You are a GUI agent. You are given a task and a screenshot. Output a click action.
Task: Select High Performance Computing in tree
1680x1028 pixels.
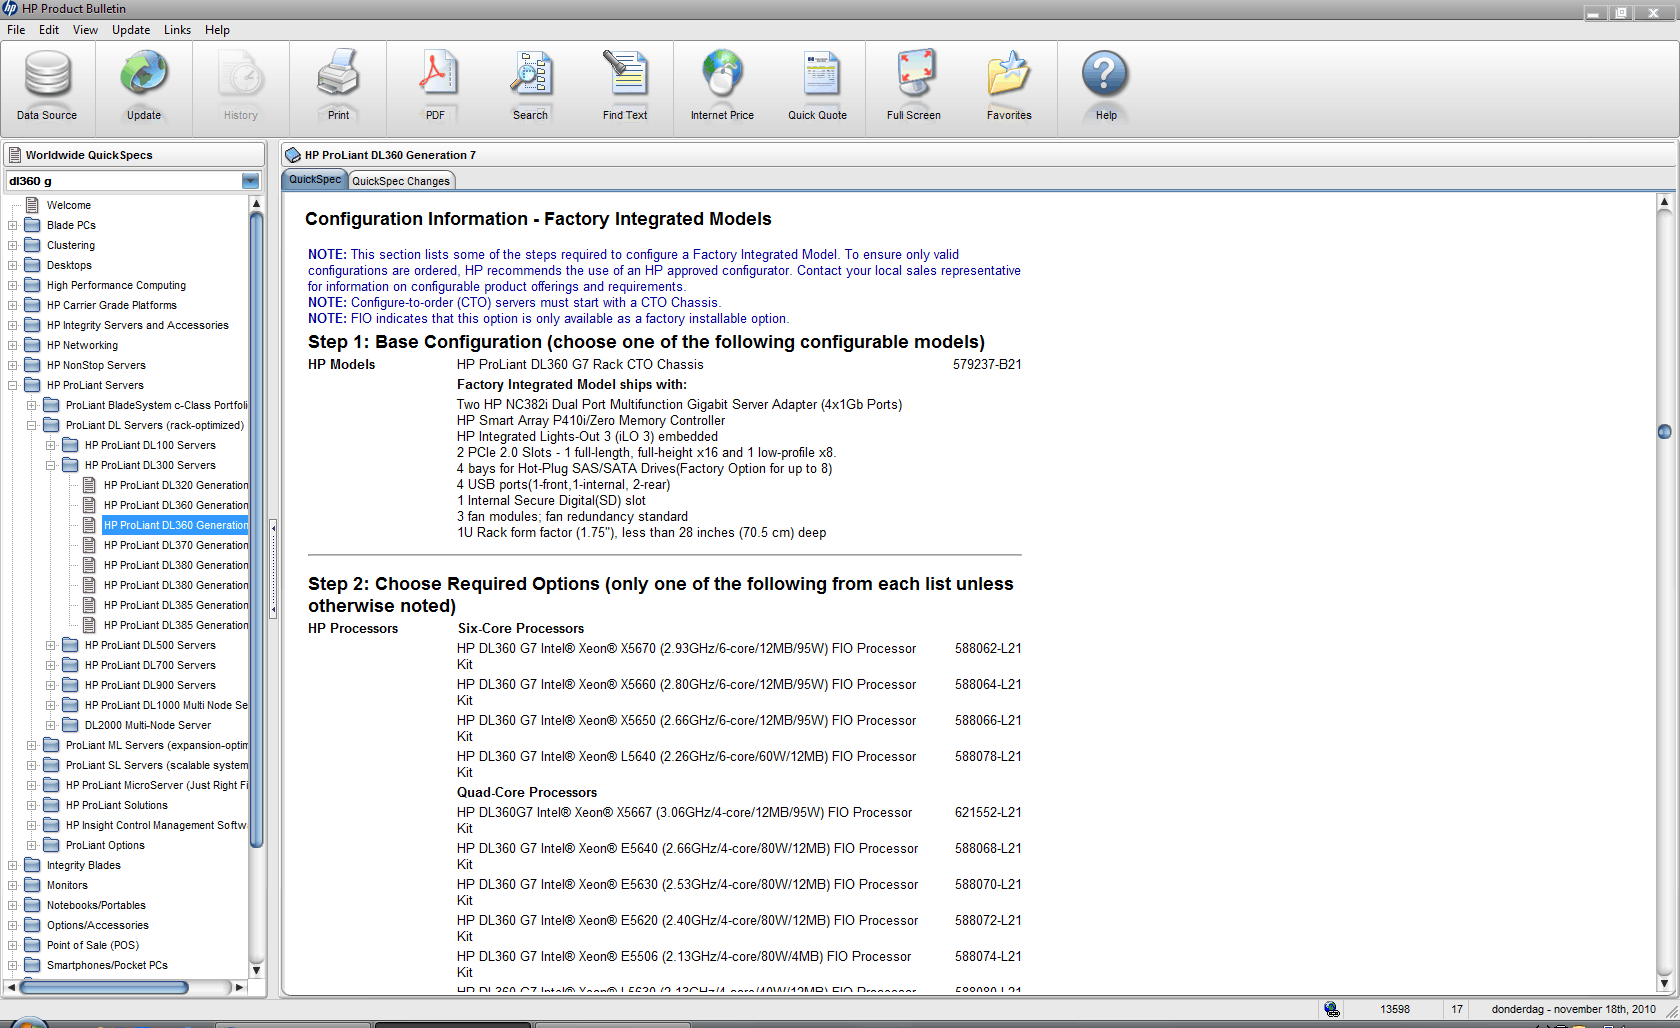(x=116, y=285)
